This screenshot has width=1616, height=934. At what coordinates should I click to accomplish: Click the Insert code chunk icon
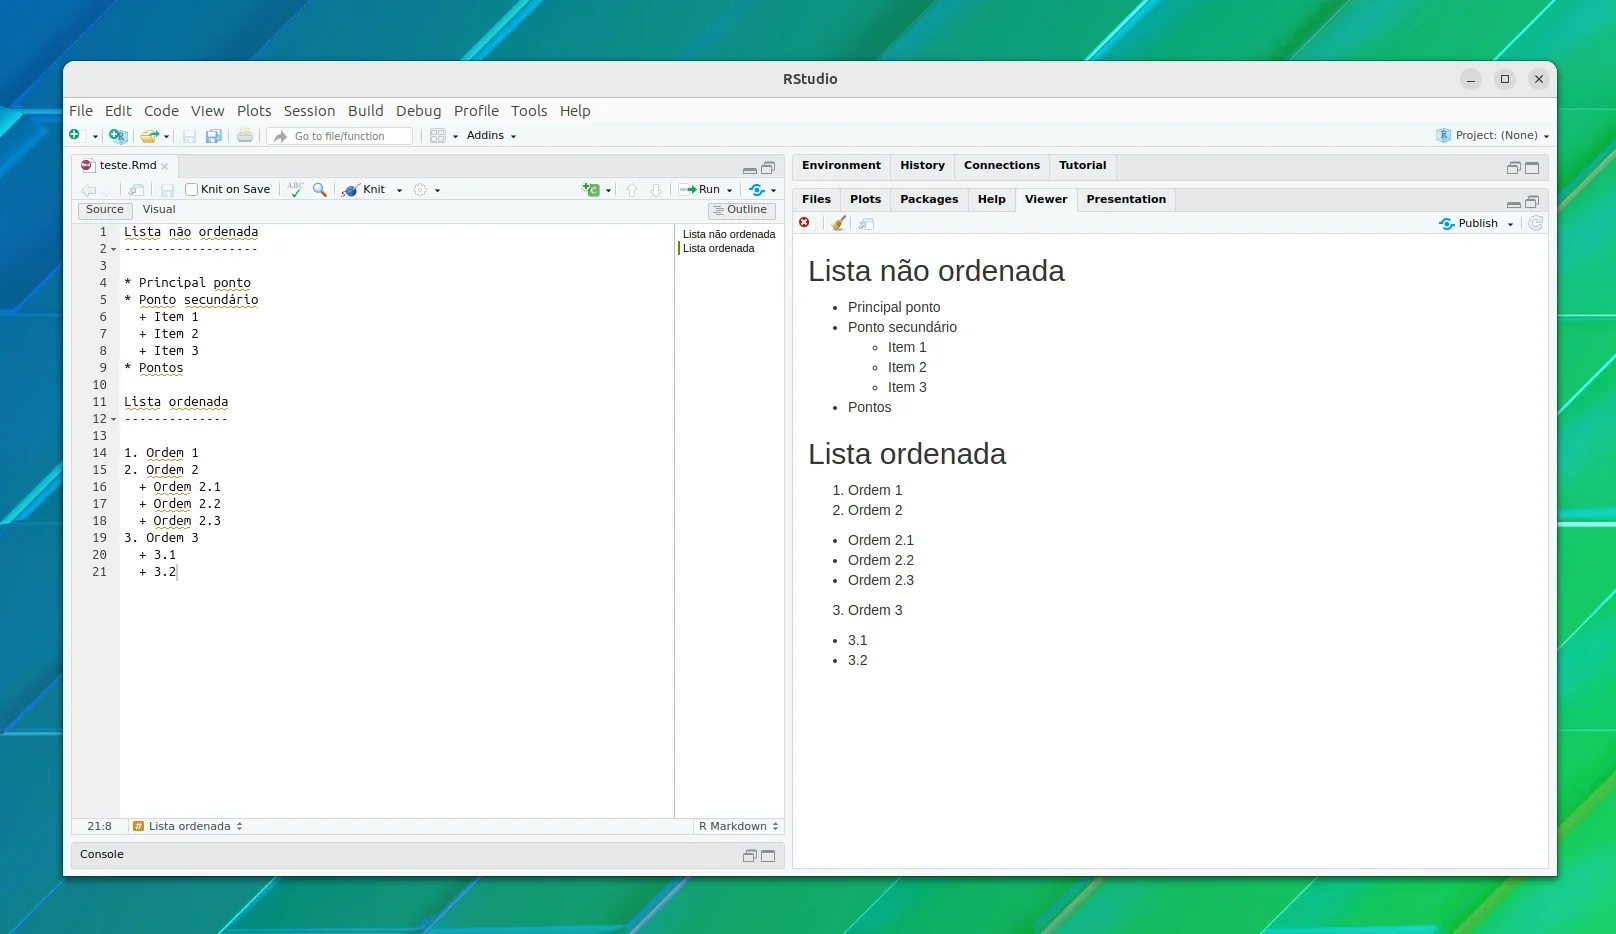(x=592, y=189)
